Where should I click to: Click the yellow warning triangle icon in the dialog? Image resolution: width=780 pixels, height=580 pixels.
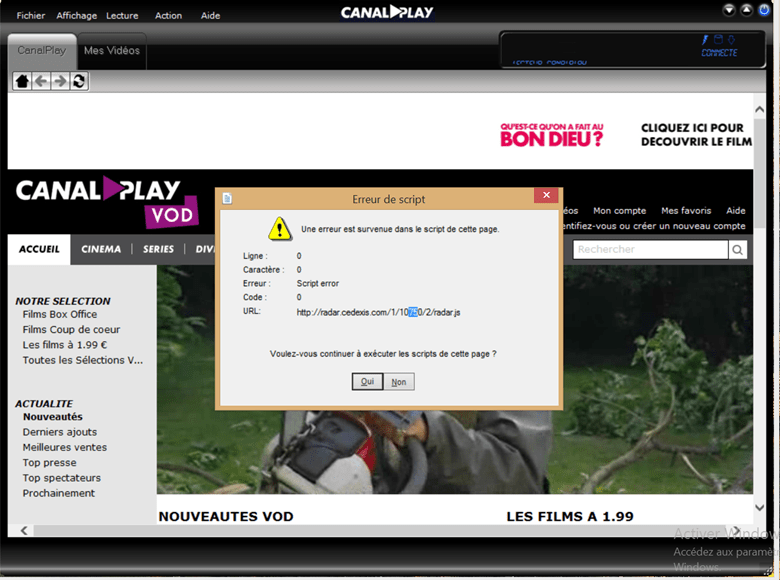pos(279,228)
